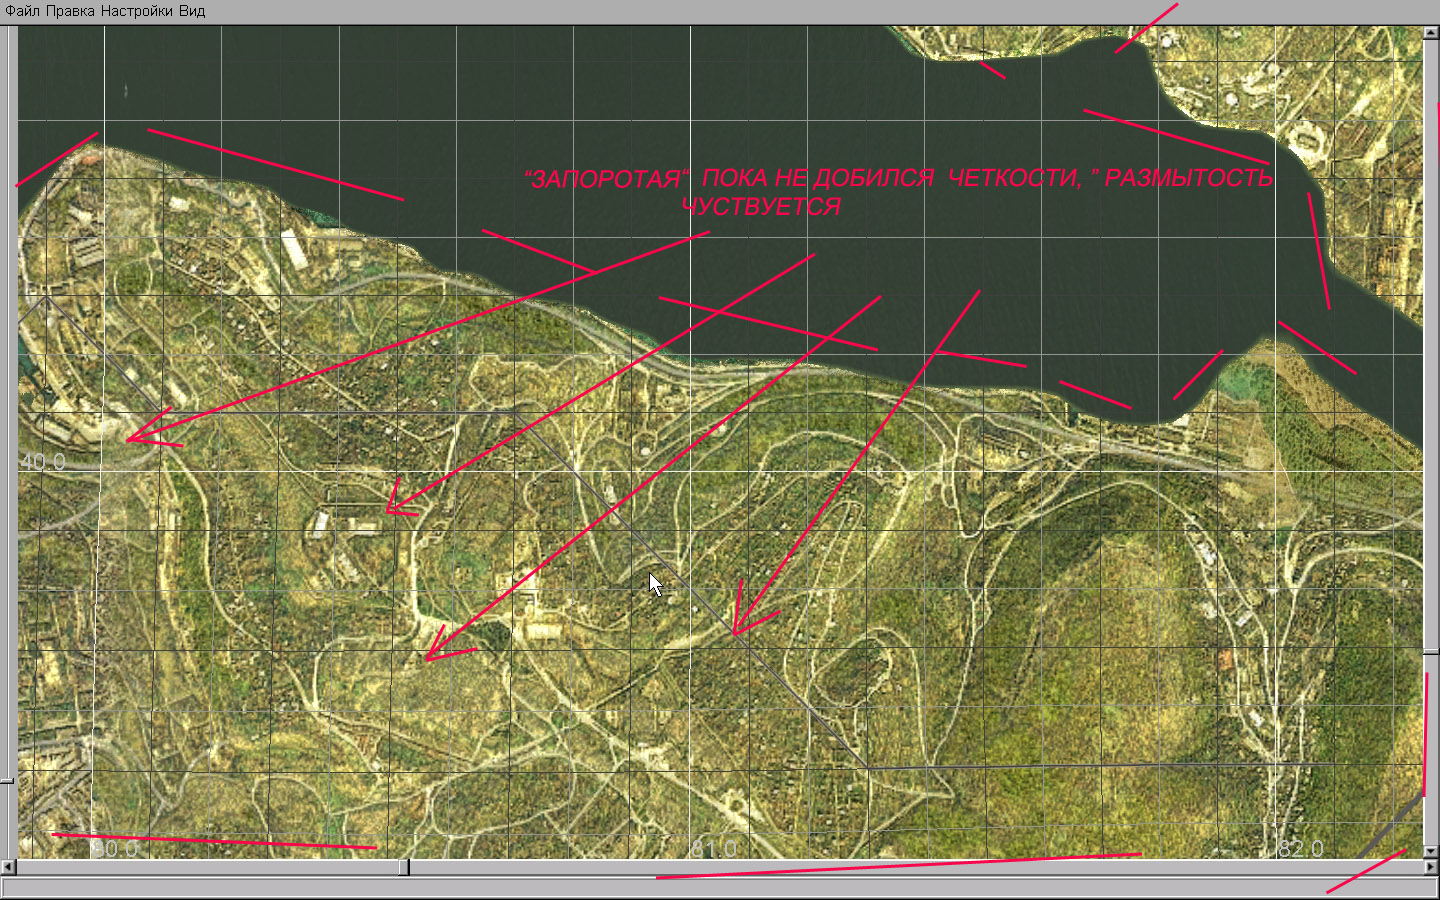1440x900 pixels.
Task: Click the horizontal scrollbar left arrow
Action: (x=9, y=867)
